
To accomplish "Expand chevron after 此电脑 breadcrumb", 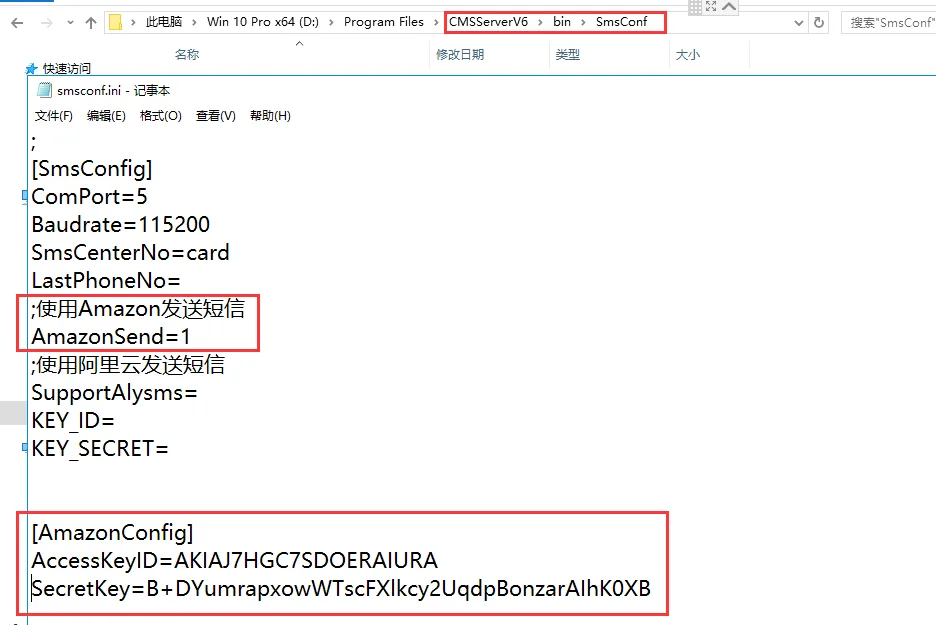I will 194,23.
